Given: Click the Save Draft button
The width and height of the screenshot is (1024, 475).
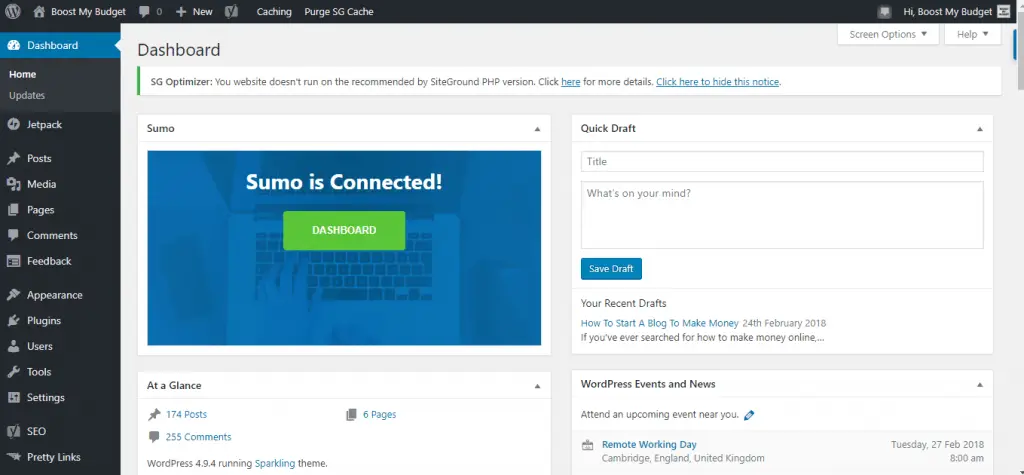Looking at the screenshot, I should pos(611,269).
